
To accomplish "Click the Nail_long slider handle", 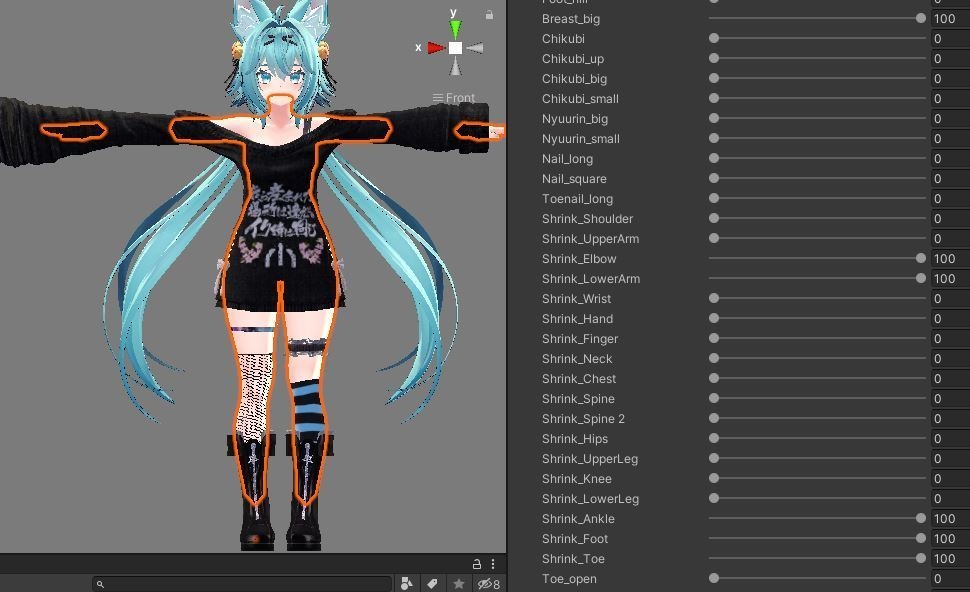I will (x=714, y=158).
